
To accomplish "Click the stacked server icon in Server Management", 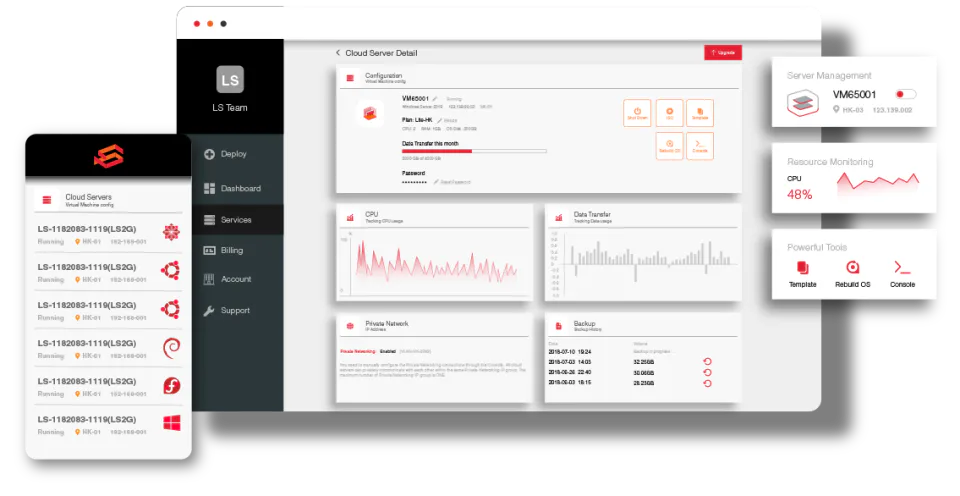I will point(803,103).
